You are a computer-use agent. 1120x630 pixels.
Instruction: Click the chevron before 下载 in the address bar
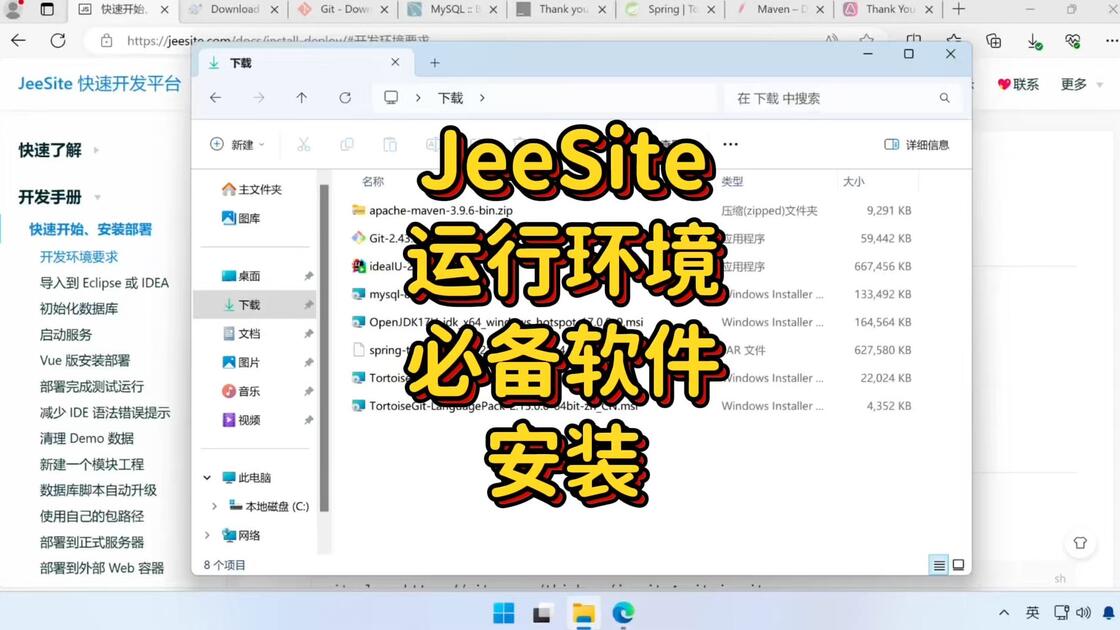pyautogui.click(x=418, y=98)
